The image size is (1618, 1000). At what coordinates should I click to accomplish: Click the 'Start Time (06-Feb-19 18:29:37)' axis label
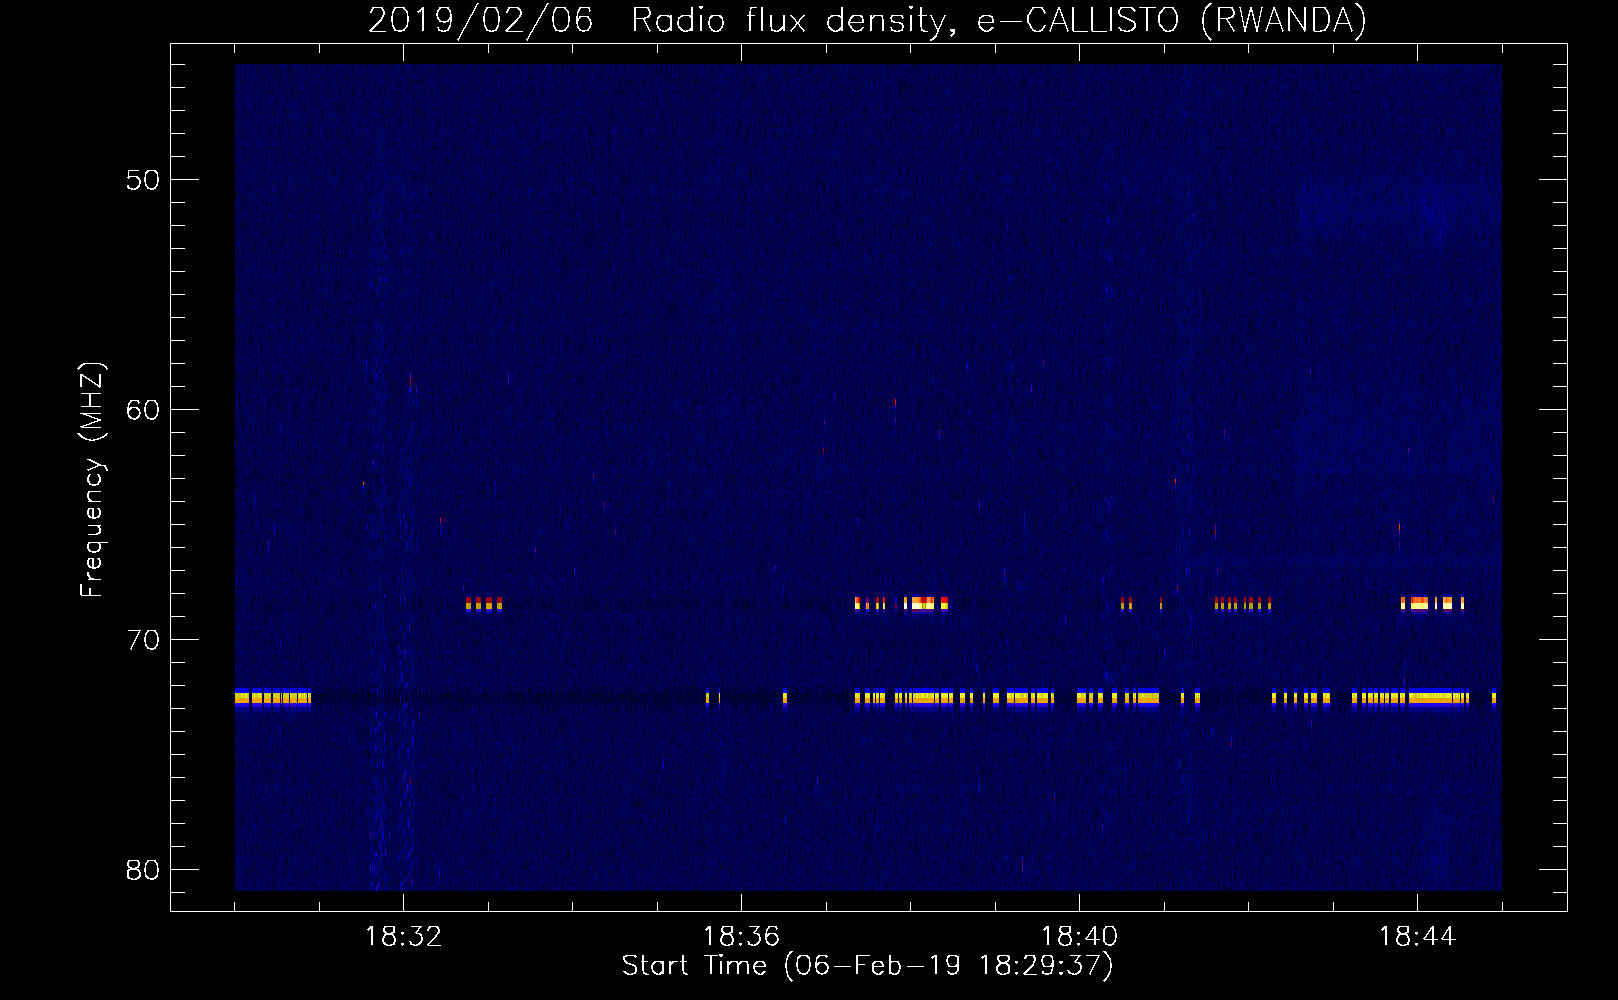(867, 966)
